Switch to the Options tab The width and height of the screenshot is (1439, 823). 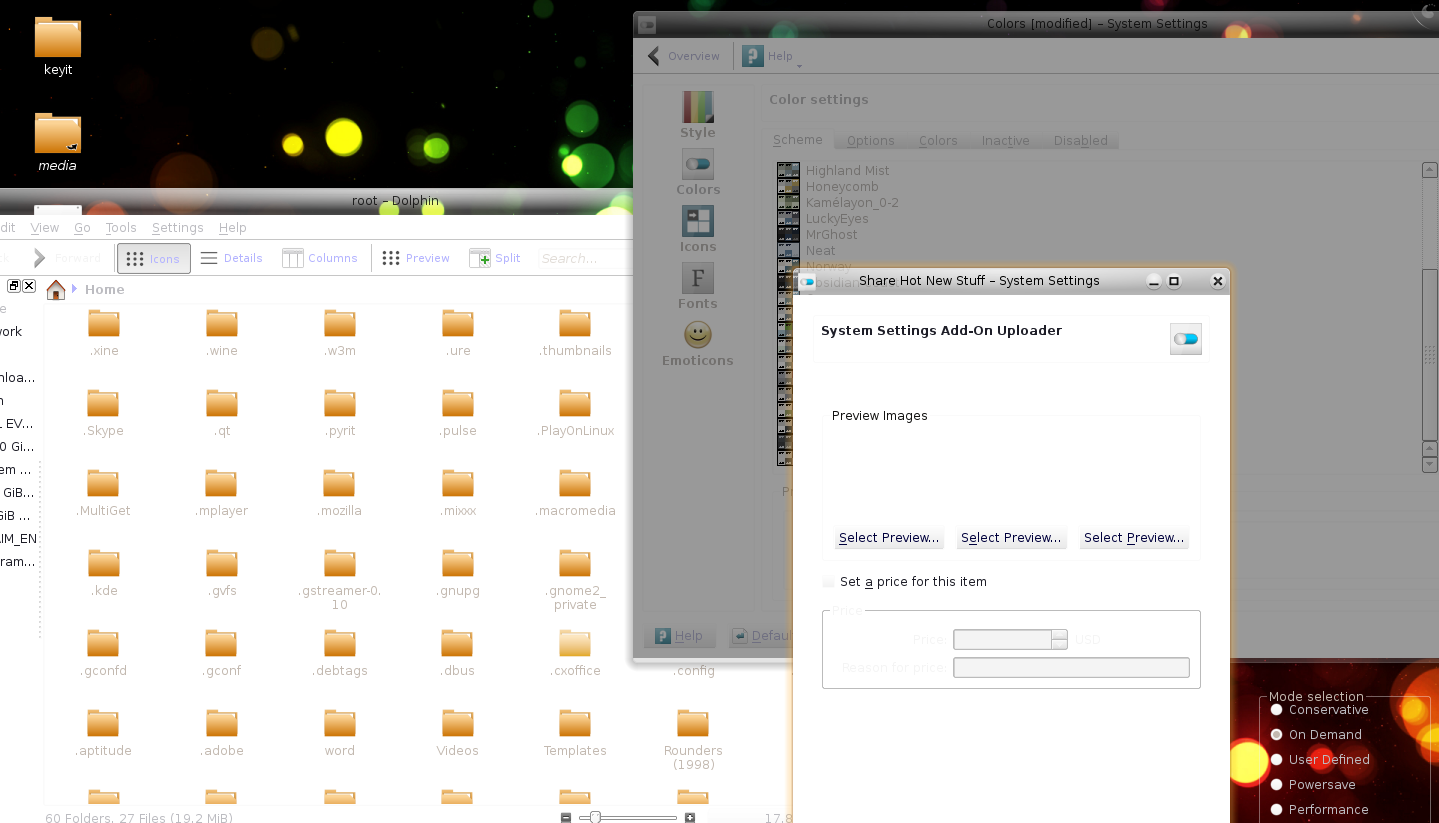point(871,141)
